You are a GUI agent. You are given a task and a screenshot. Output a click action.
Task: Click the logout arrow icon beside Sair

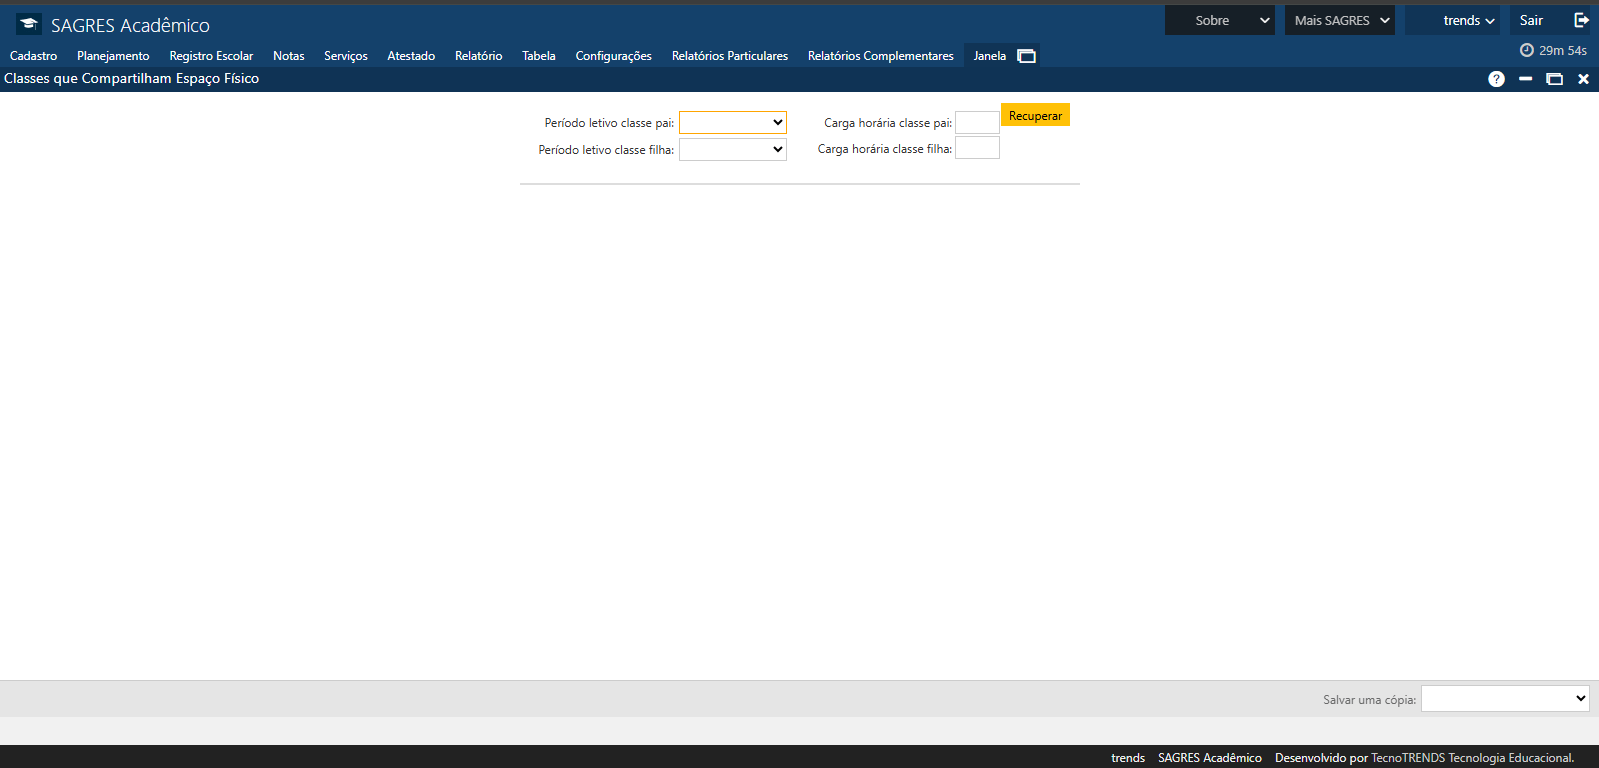tap(1581, 20)
